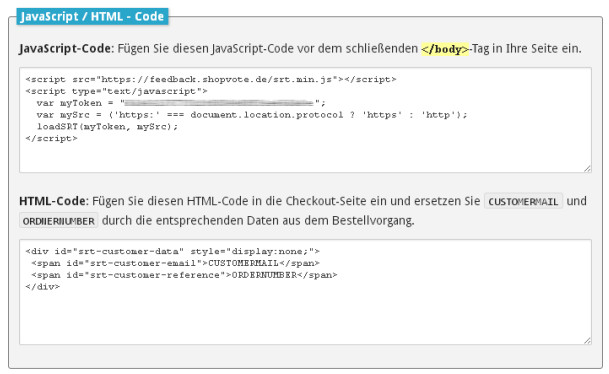Click the script type="text/javascript" line

(116, 91)
